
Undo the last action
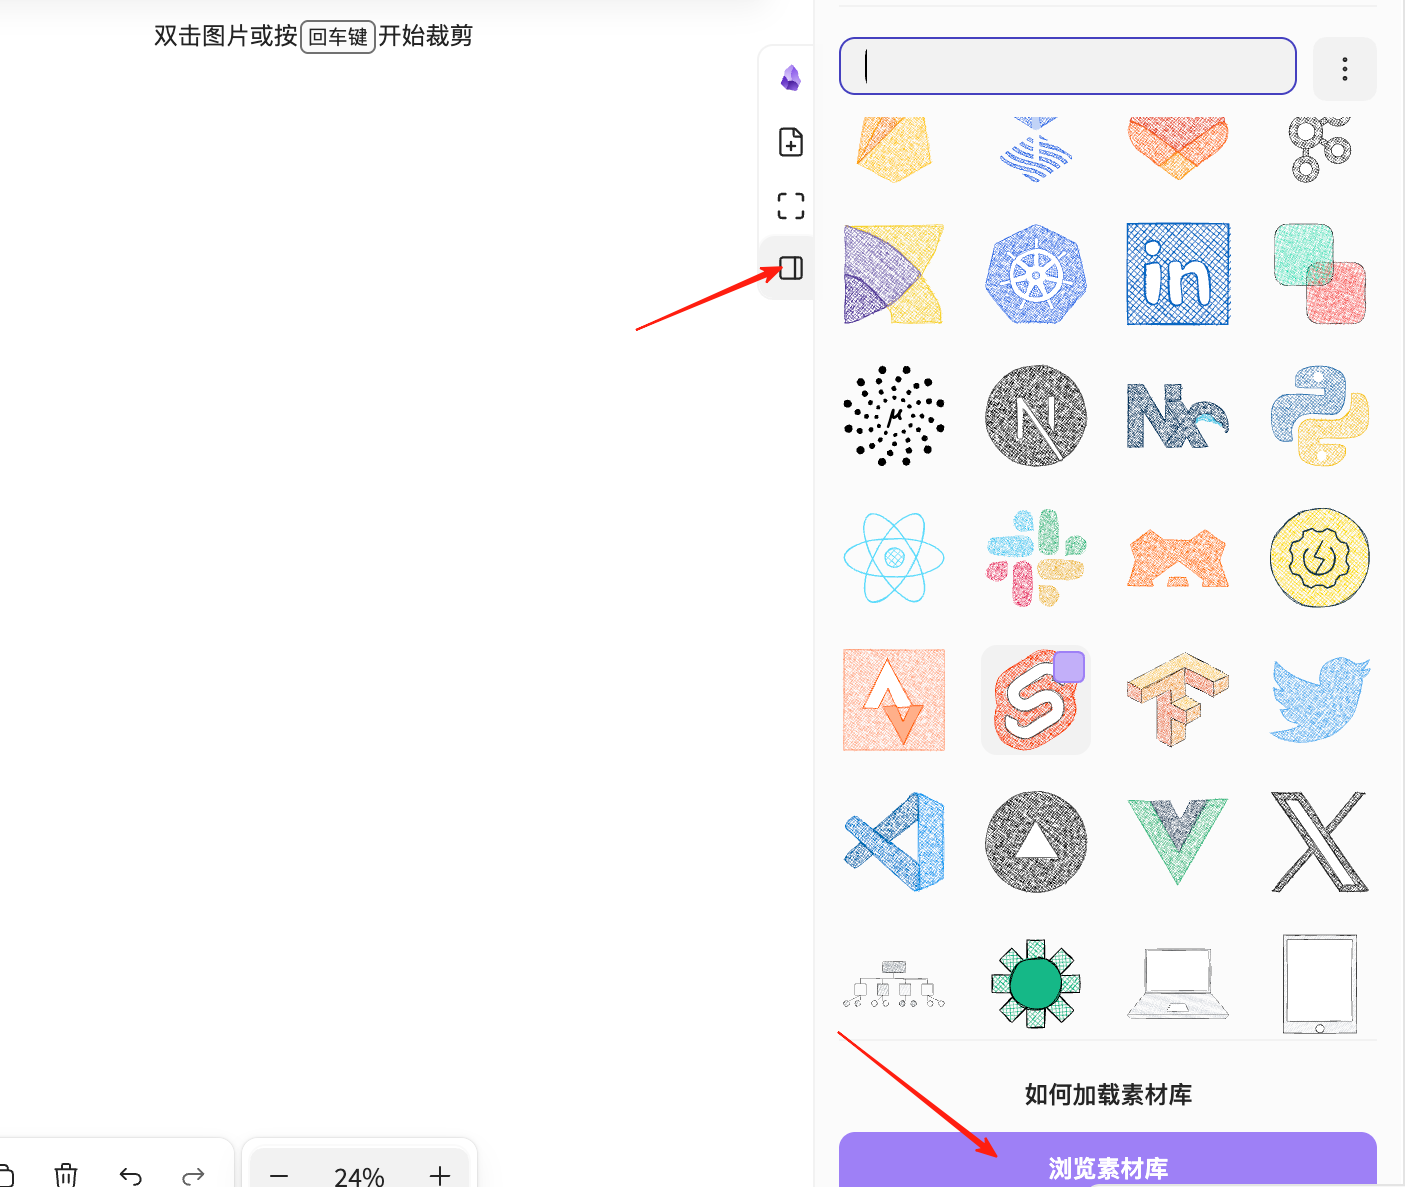tap(130, 1176)
